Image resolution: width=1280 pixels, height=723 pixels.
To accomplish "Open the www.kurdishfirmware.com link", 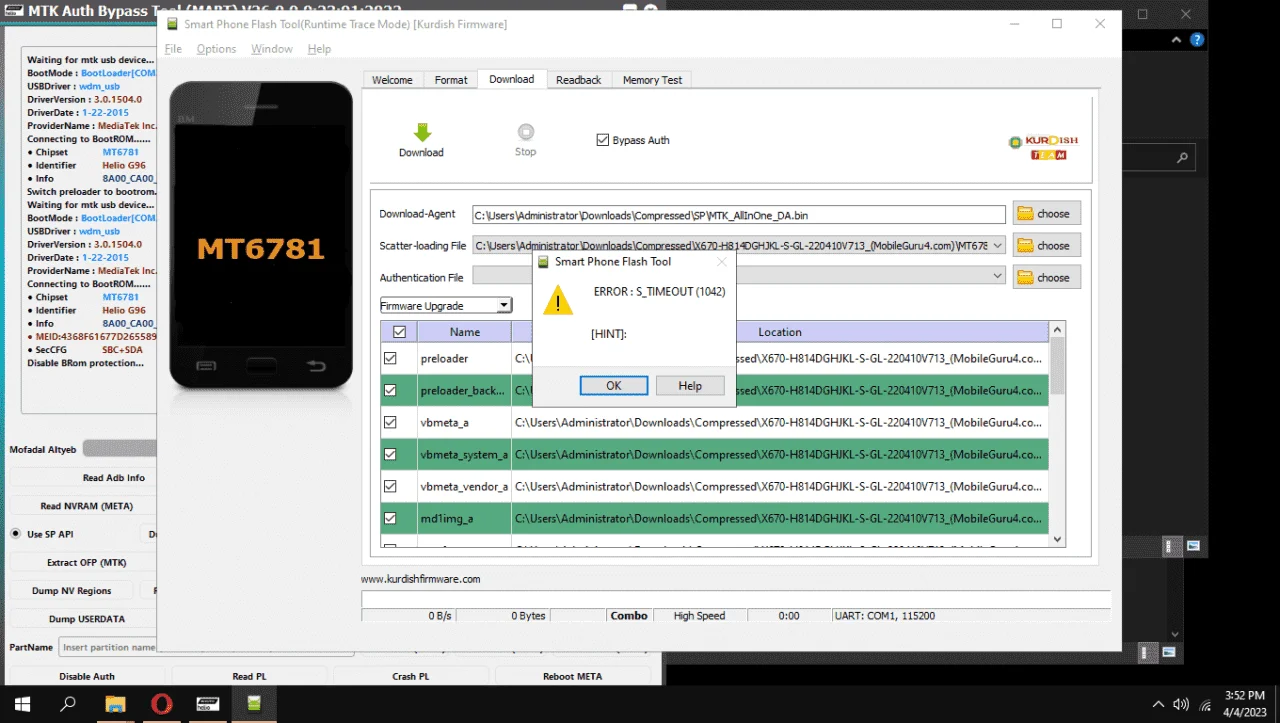I will point(420,579).
